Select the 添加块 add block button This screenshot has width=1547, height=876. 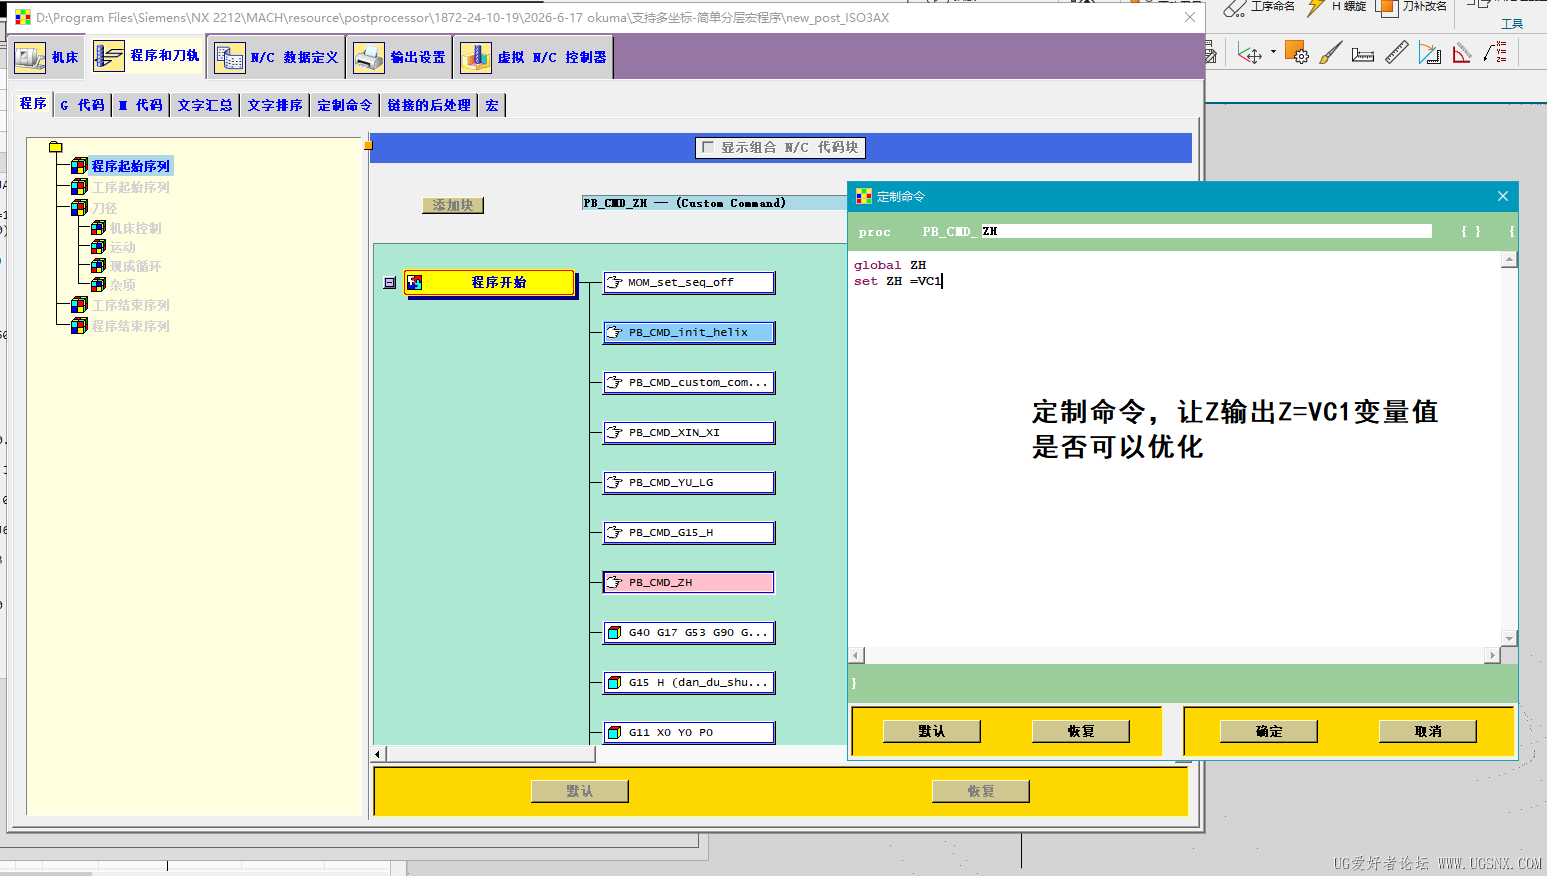[453, 205]
